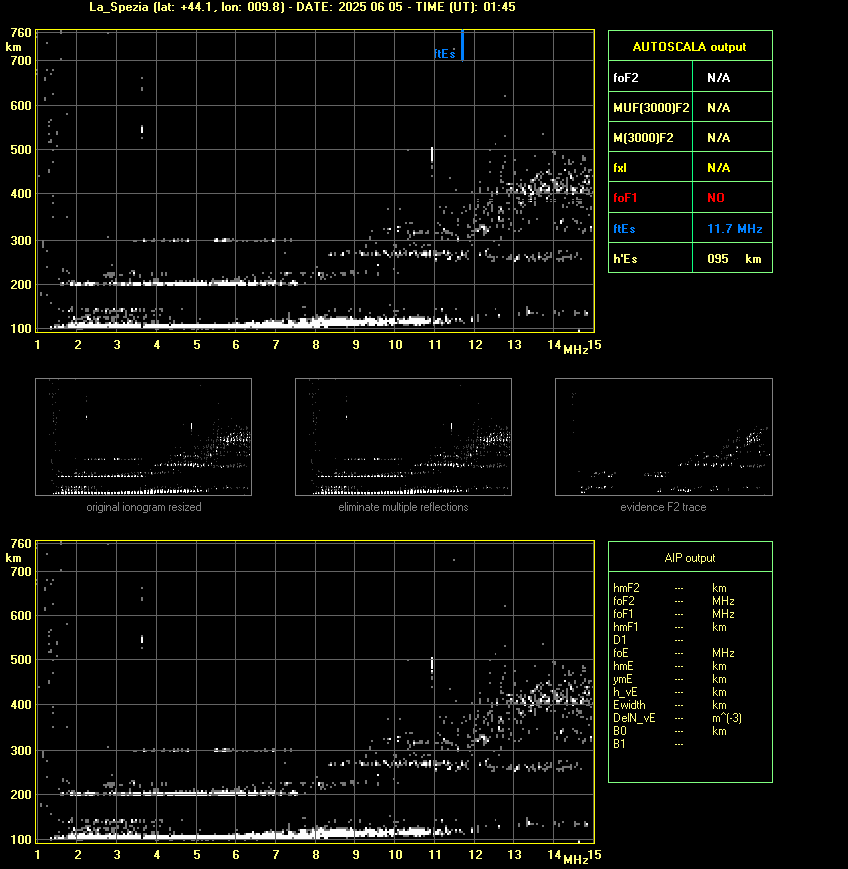Click the h_vE row in AIP output
The width and height of the screenshot is (848, 869).
[670, 692]
